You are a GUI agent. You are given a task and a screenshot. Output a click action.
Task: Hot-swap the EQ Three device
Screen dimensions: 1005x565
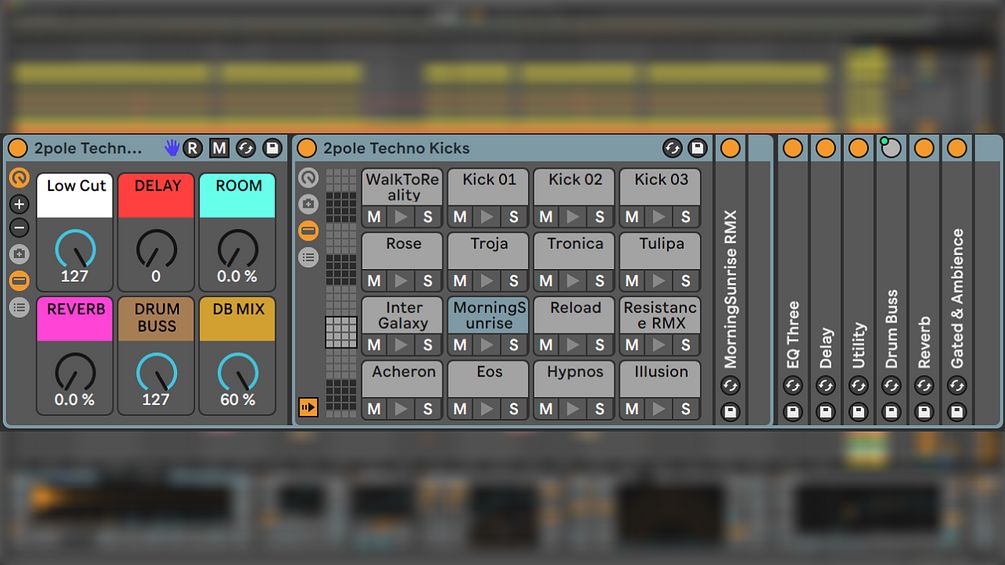tap(793, 386)
